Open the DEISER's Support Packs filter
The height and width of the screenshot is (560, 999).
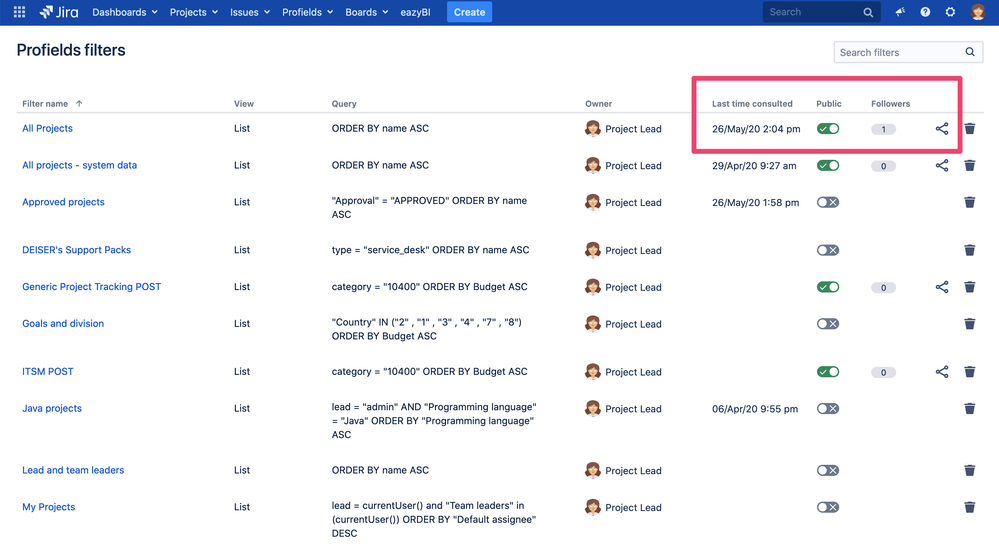[76, 250]
